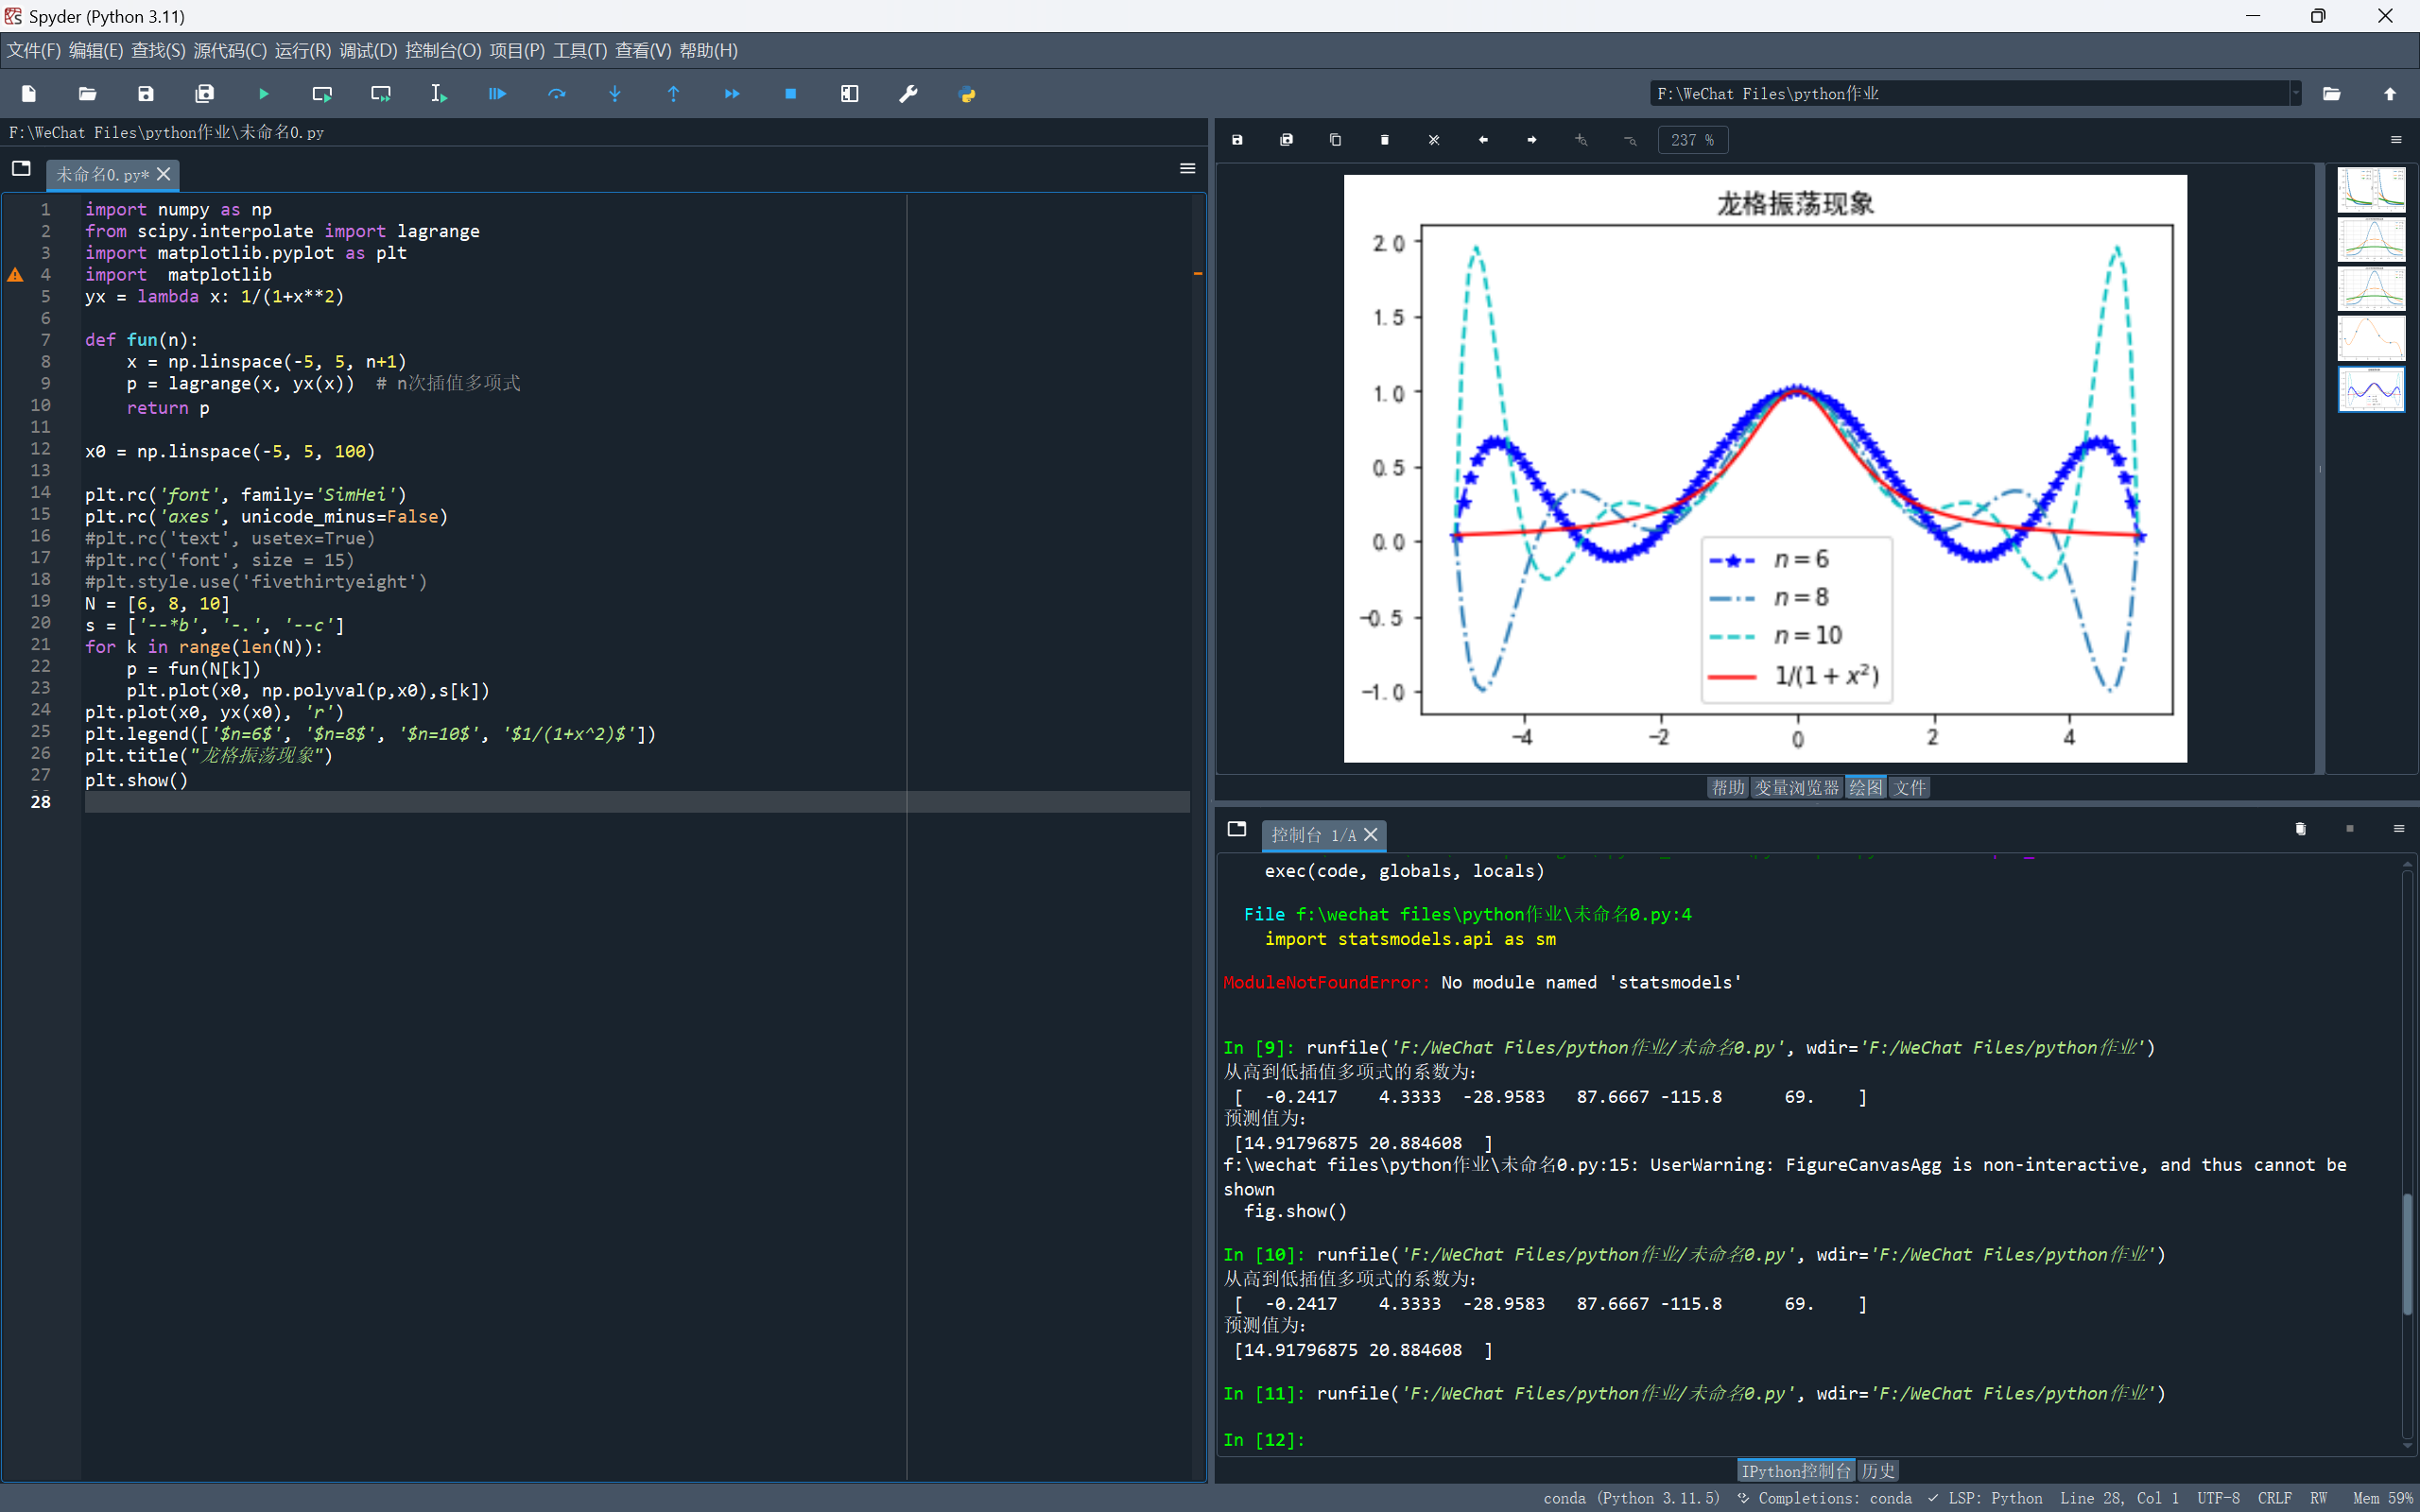The height and width of the screenshot is (1512, 2420).
Task: Step out of function debug icon
Action: 673,93
